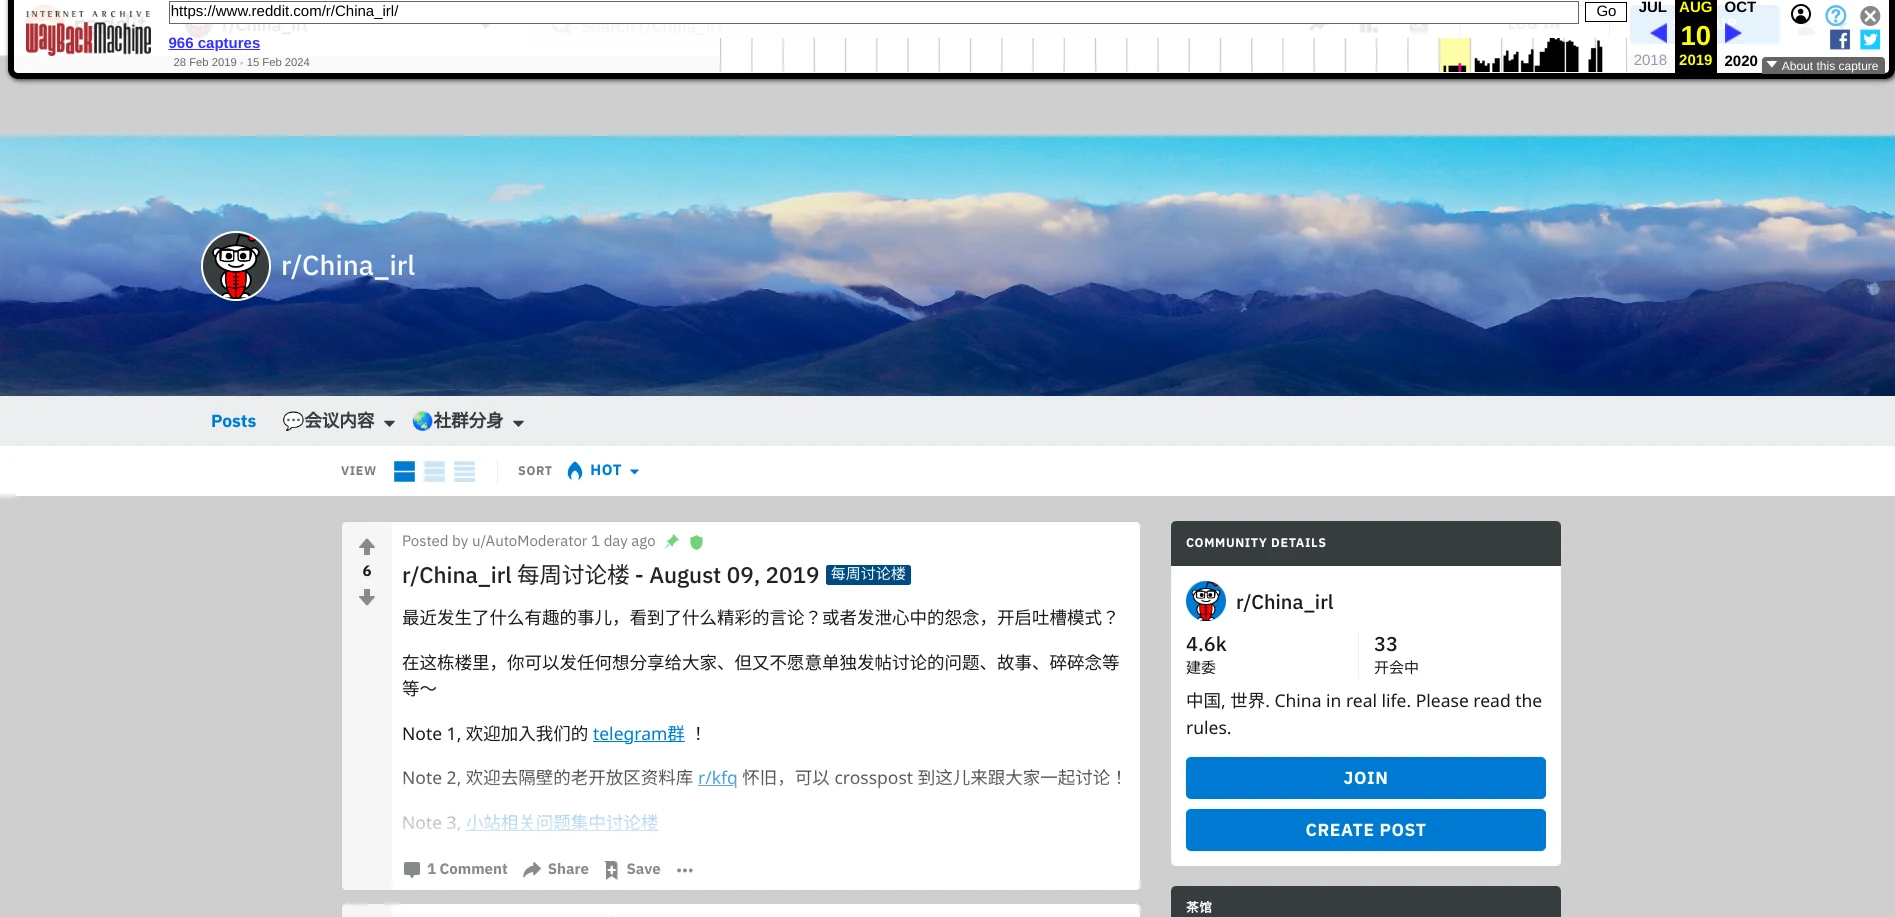The width and height of the screenshot is (1895, 917).
Task: Open weekly discussion post title
Action: click(610, 576)
